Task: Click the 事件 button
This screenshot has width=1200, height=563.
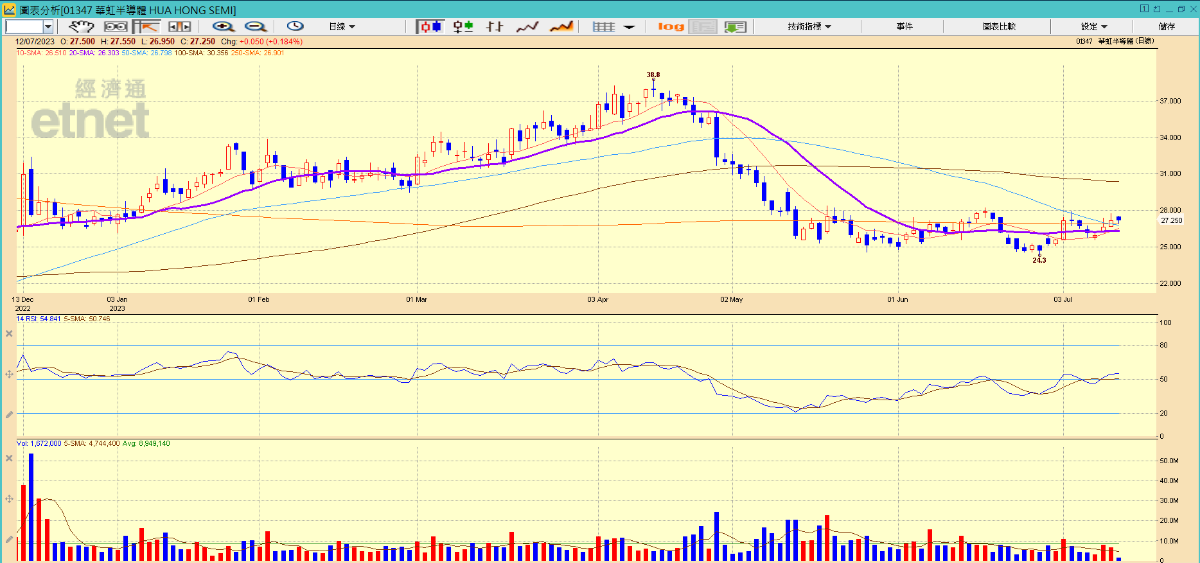Action: [904, 26]
